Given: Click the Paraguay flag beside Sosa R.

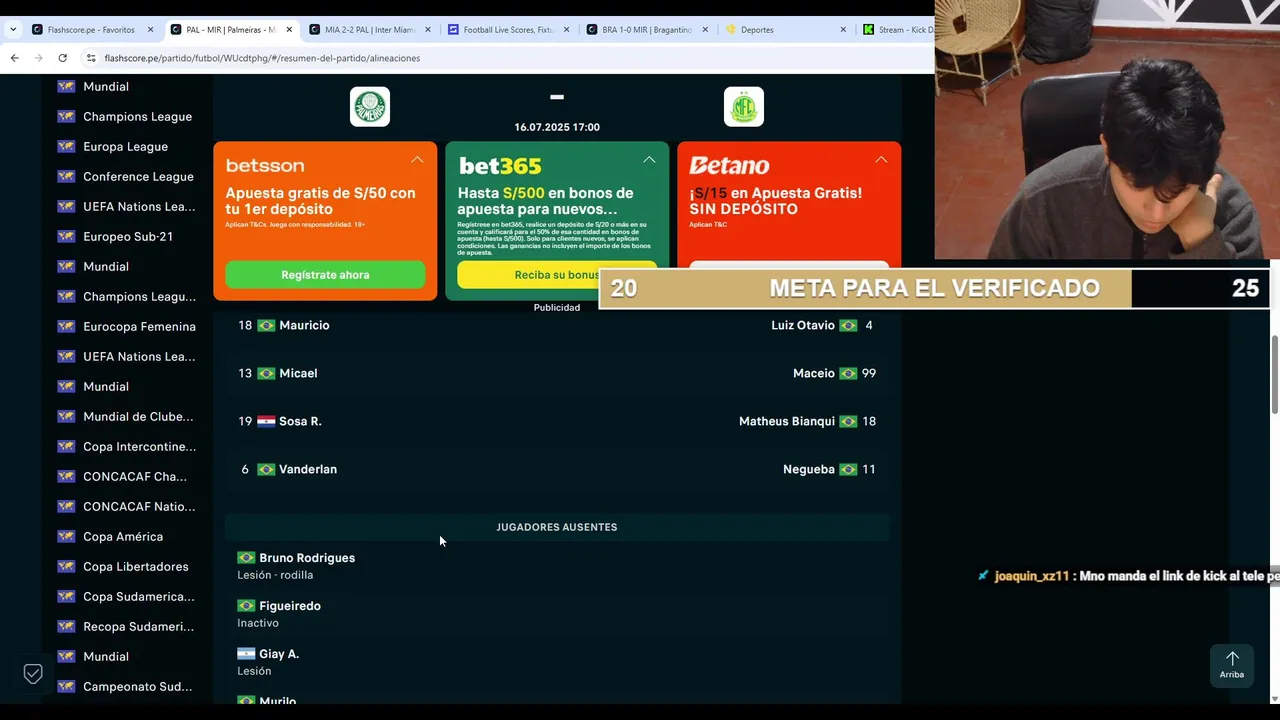Looking at the screenshot, I should pyautogui.click(x=266, y=421).
